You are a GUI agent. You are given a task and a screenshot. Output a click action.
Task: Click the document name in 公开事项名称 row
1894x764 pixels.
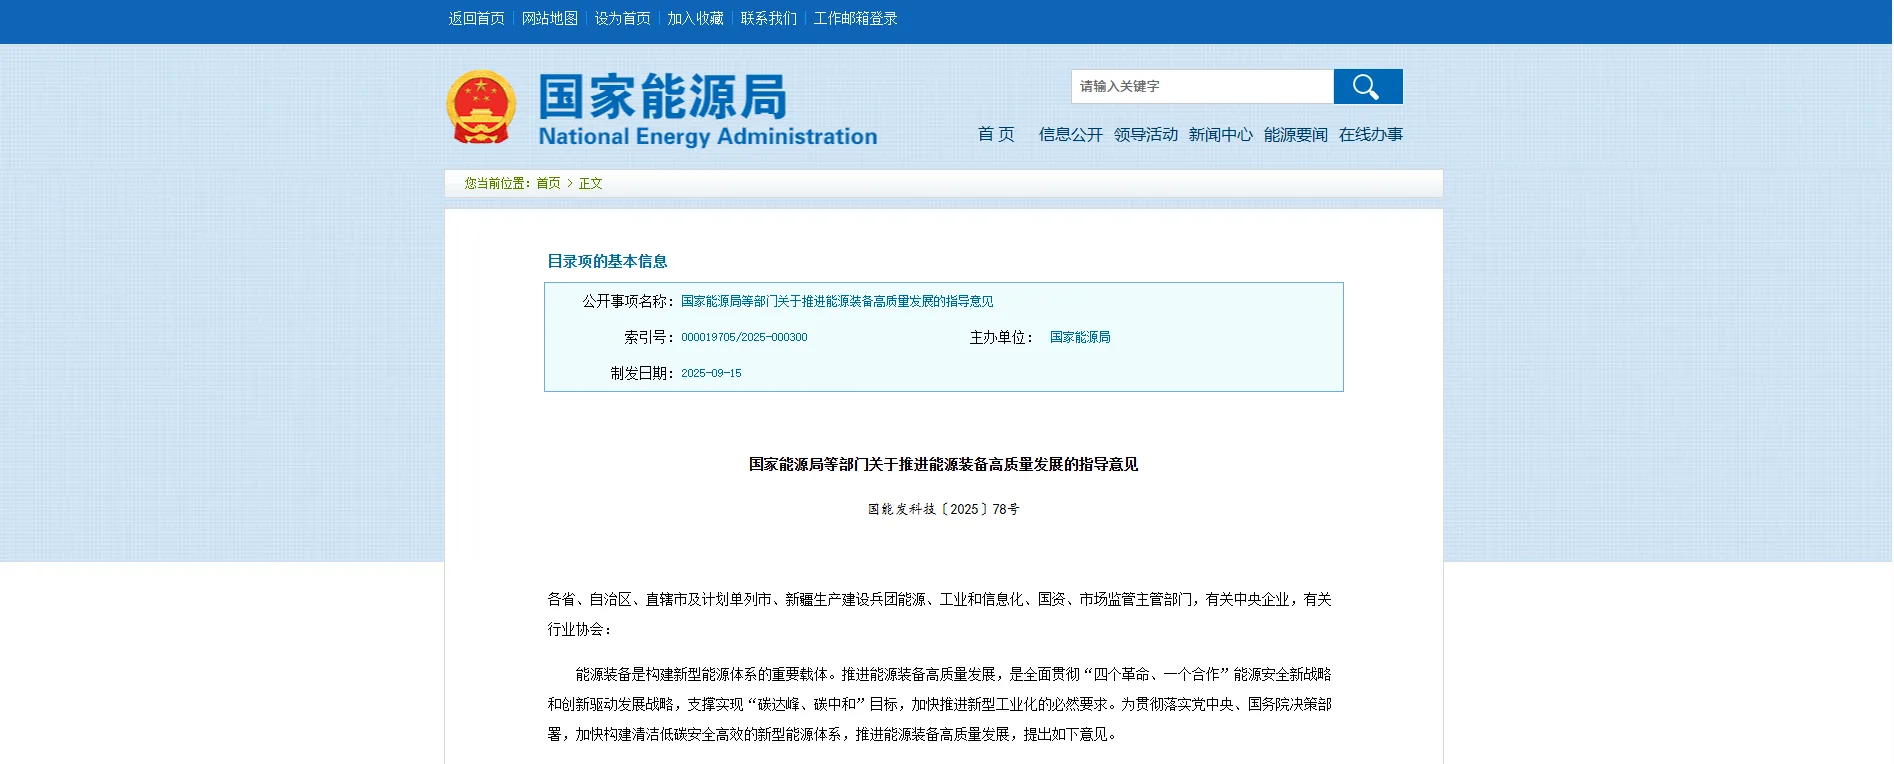[x=837, y=302]
